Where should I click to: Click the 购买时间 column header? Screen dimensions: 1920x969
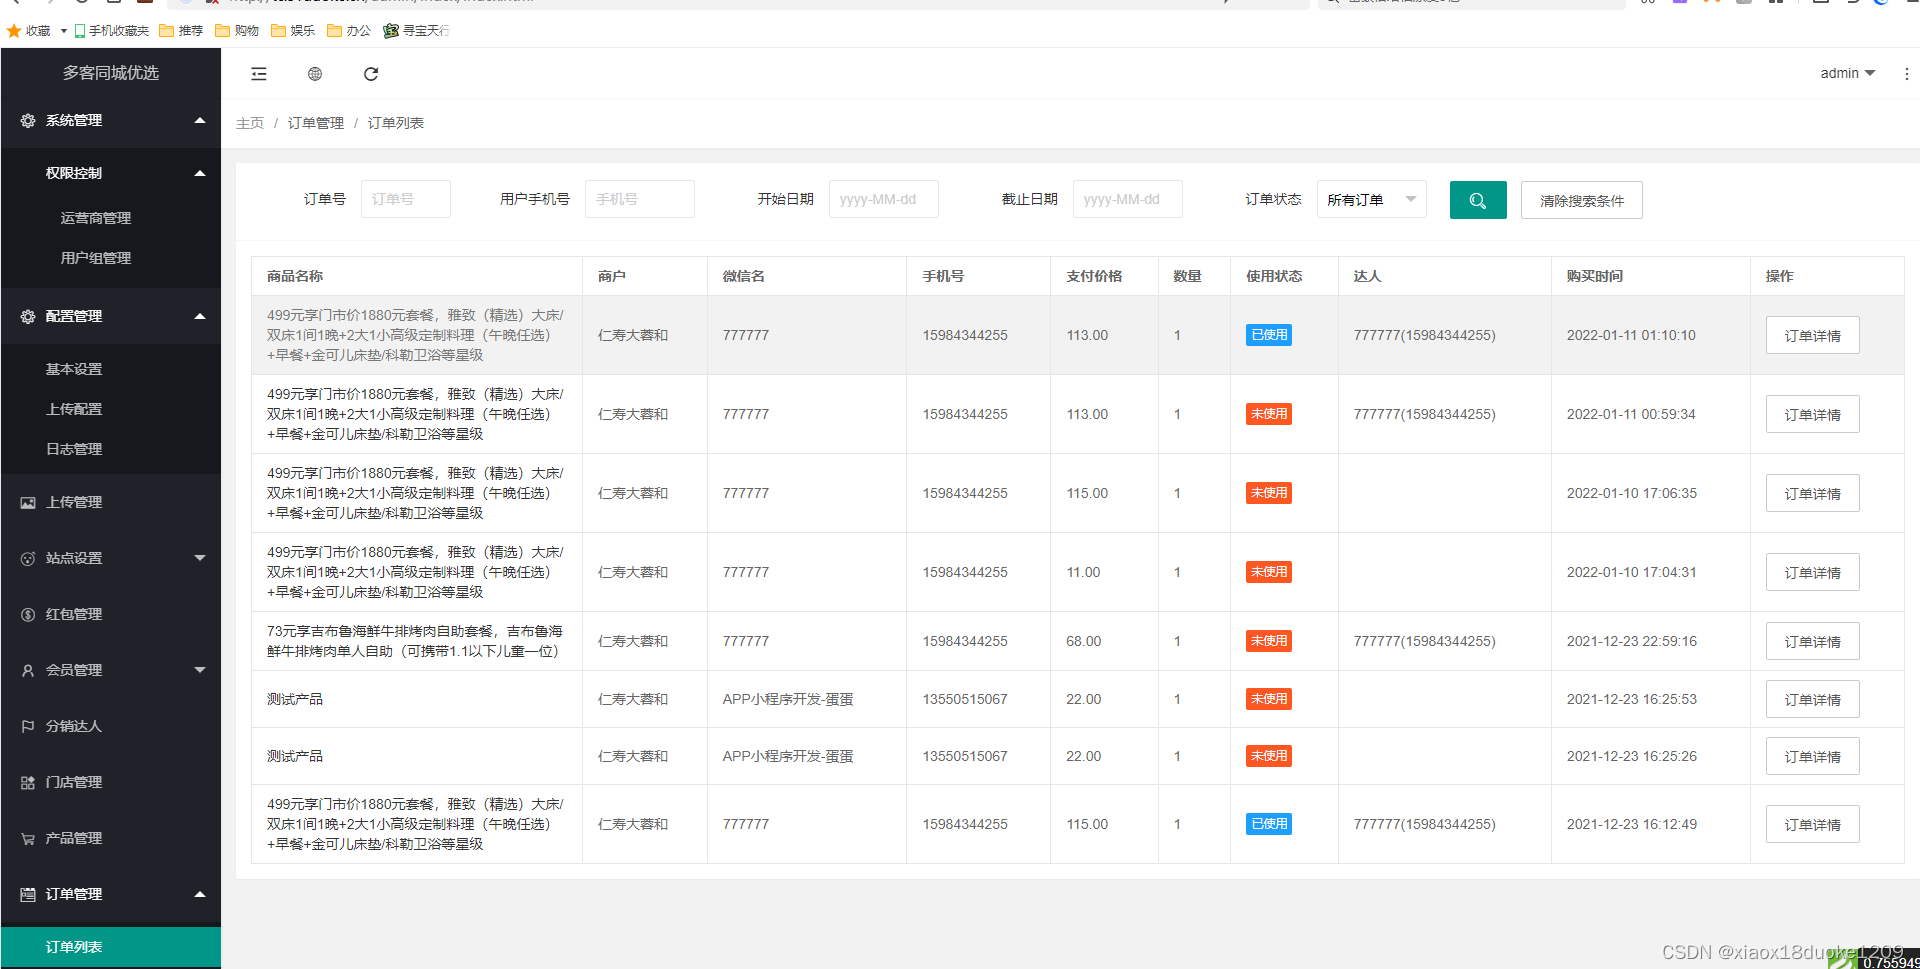coord(1595,276)
